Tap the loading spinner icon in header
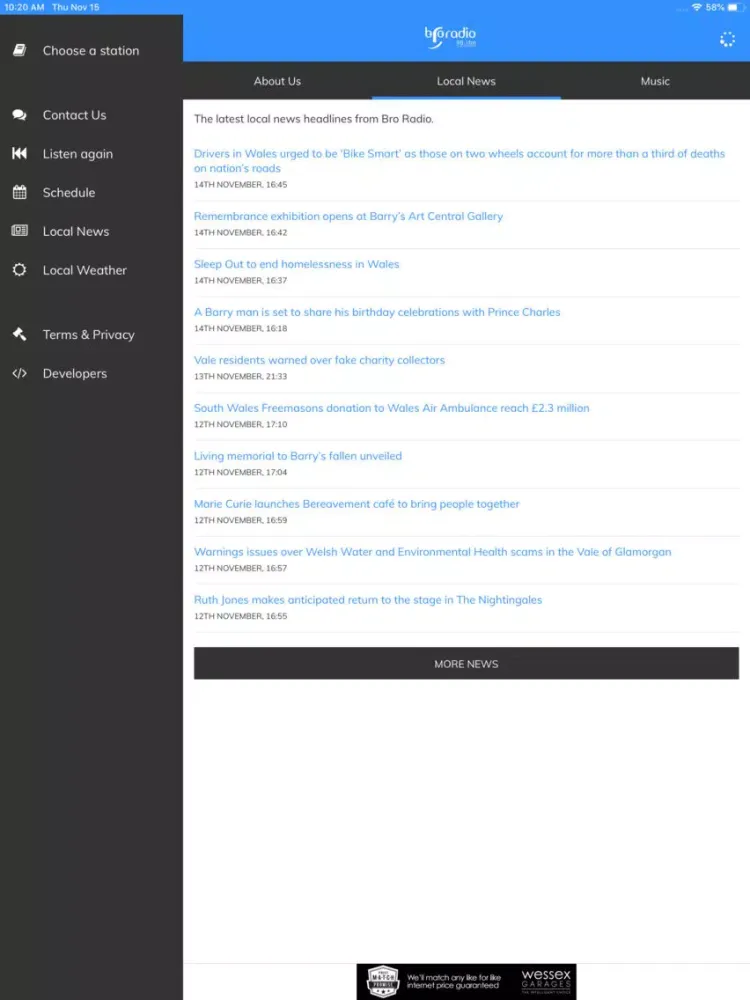Viewport: 750px width, 1000px height. pyautogui.click(x=727, y=40)
